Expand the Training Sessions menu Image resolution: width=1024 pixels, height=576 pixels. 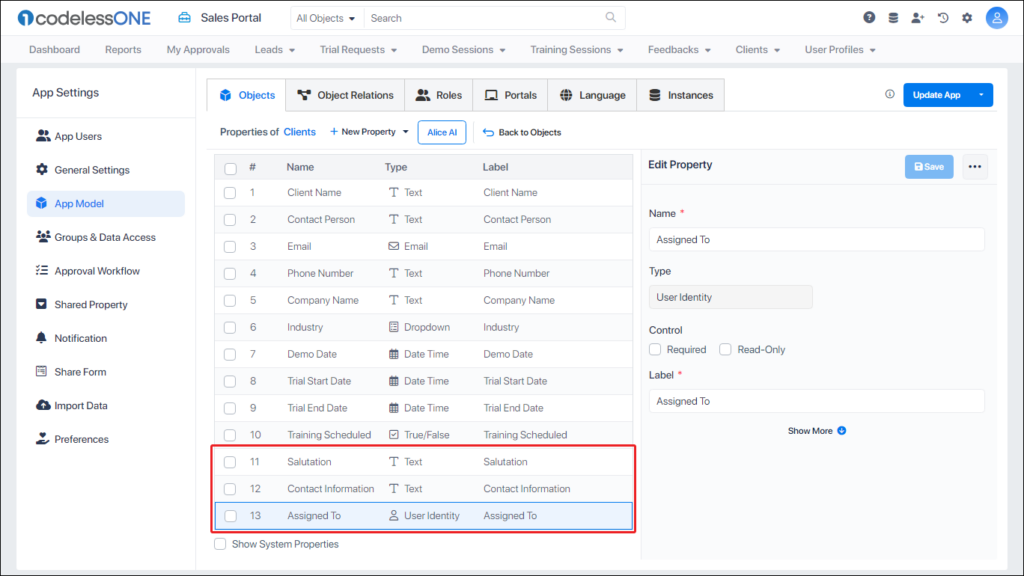(x=576, y=50)
